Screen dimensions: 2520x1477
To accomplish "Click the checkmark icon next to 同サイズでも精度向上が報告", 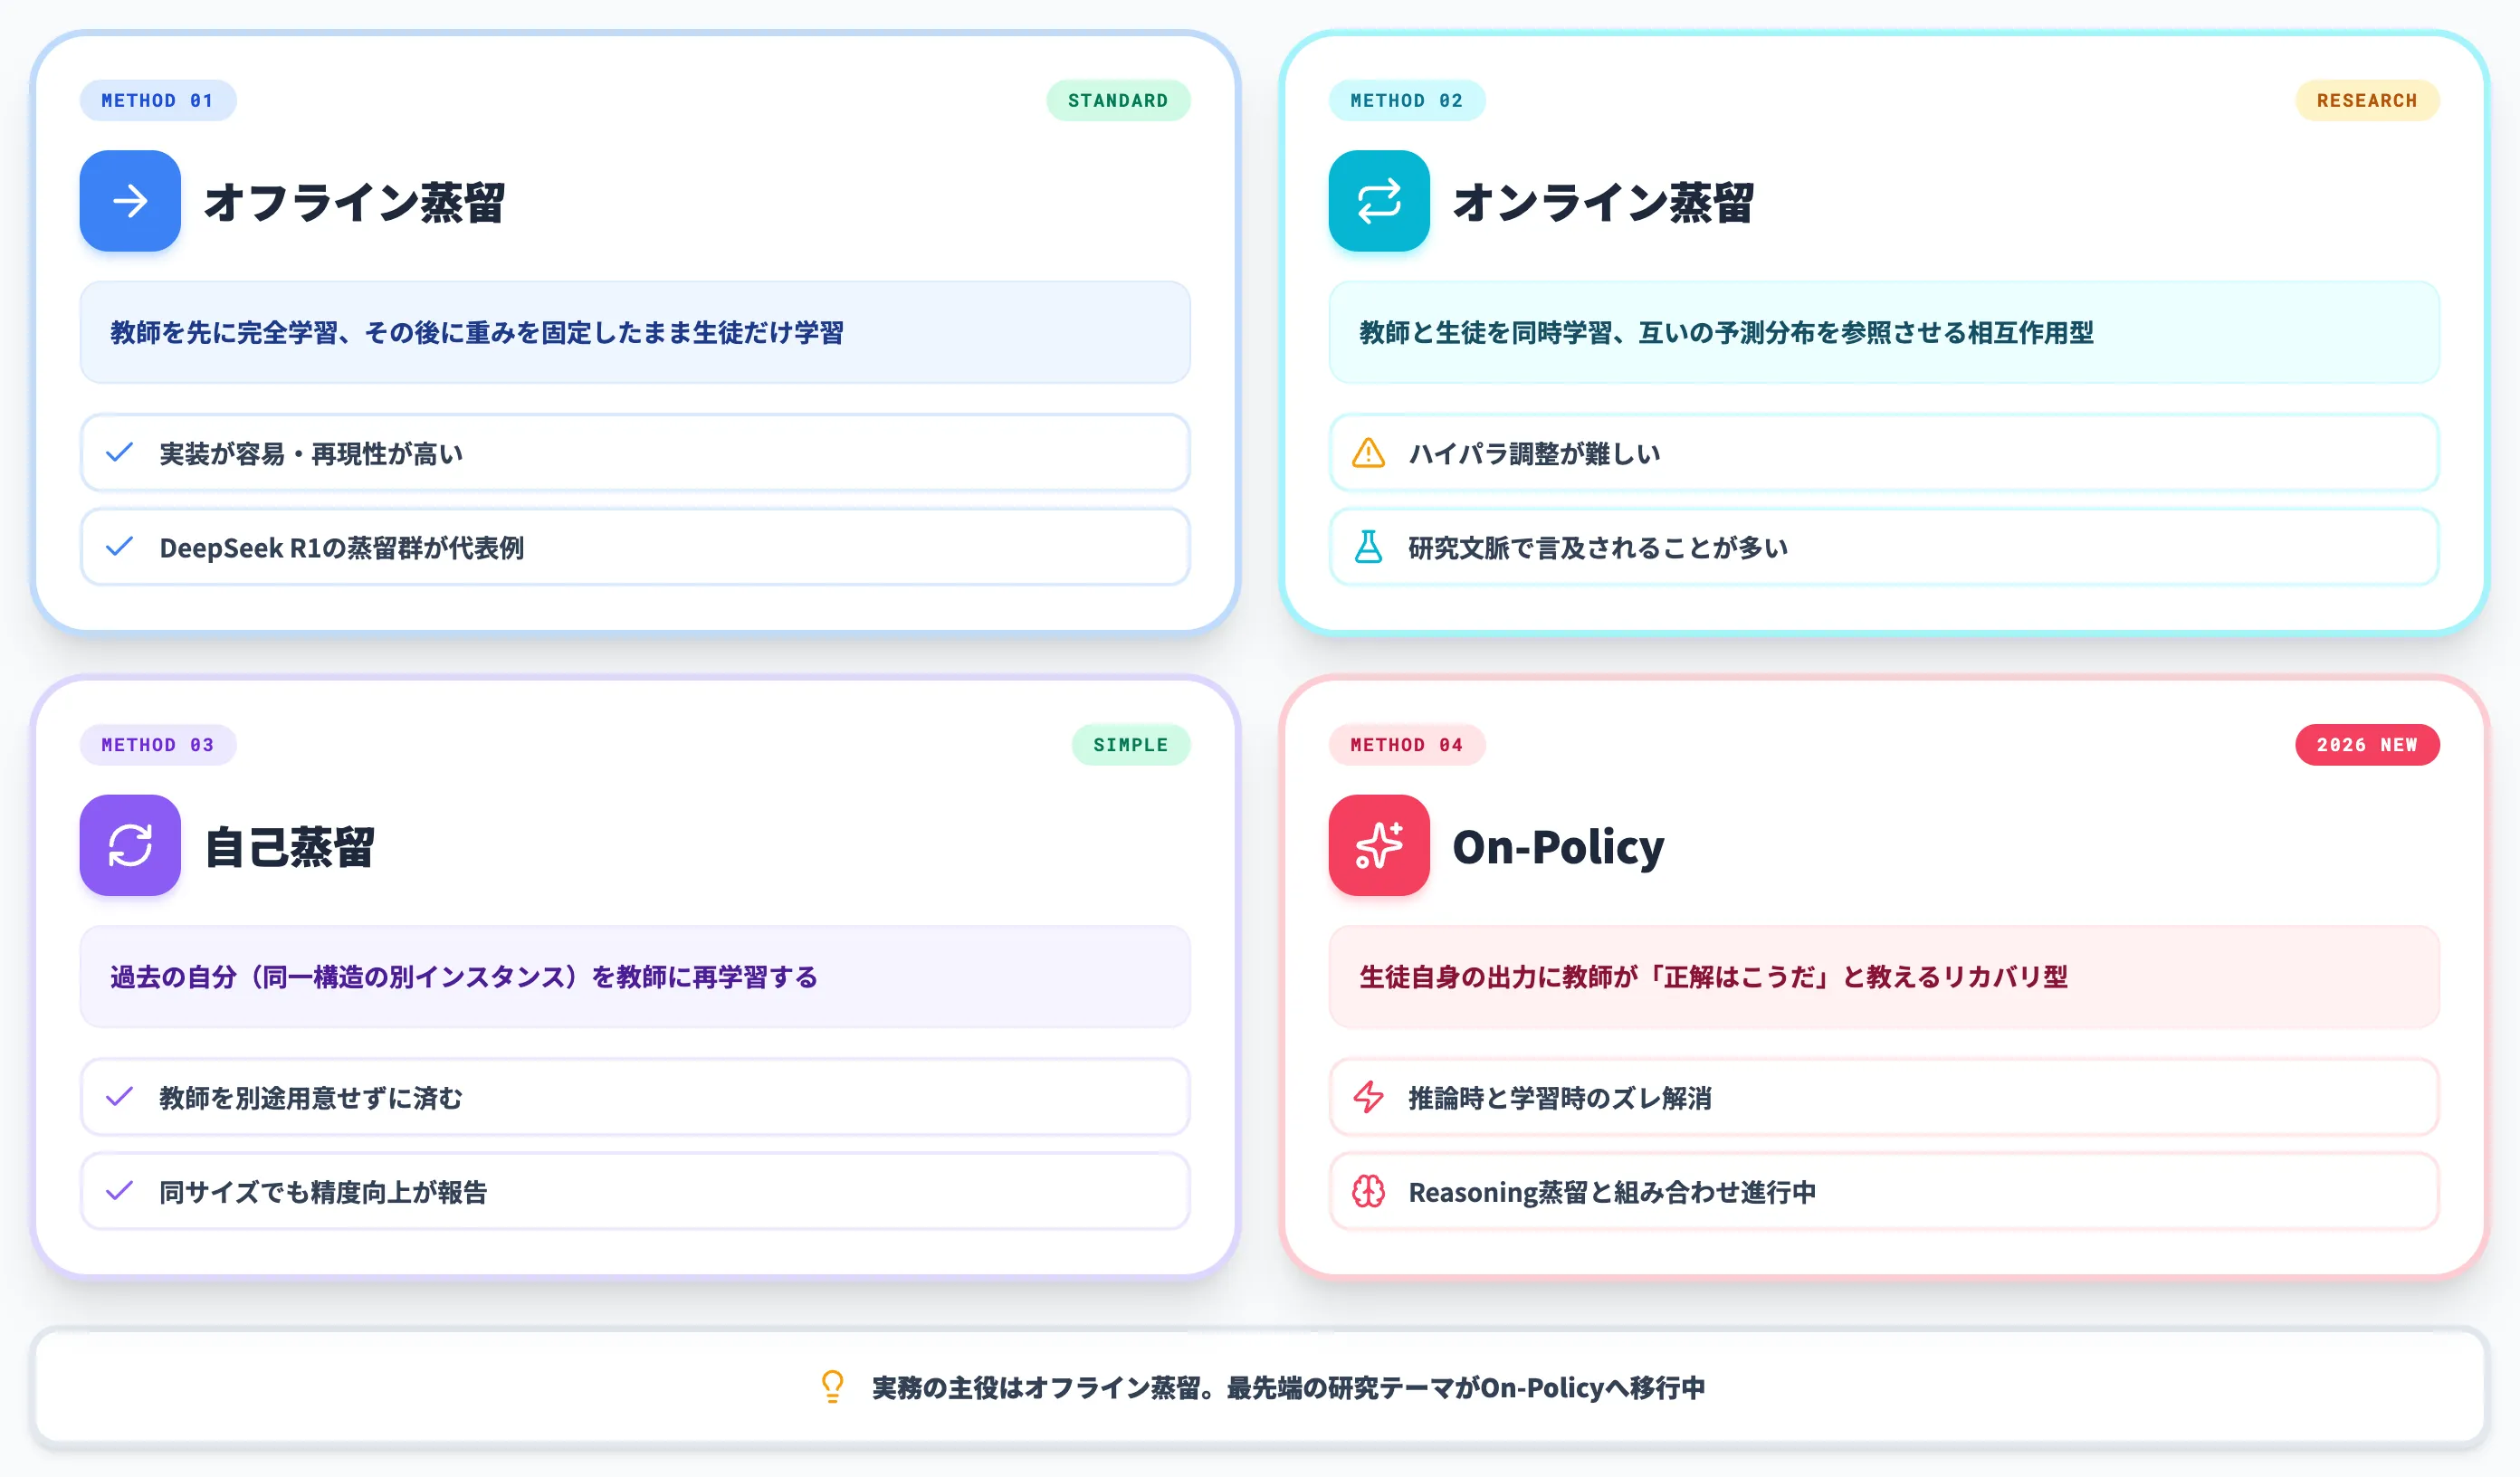I will (120, 1191).
